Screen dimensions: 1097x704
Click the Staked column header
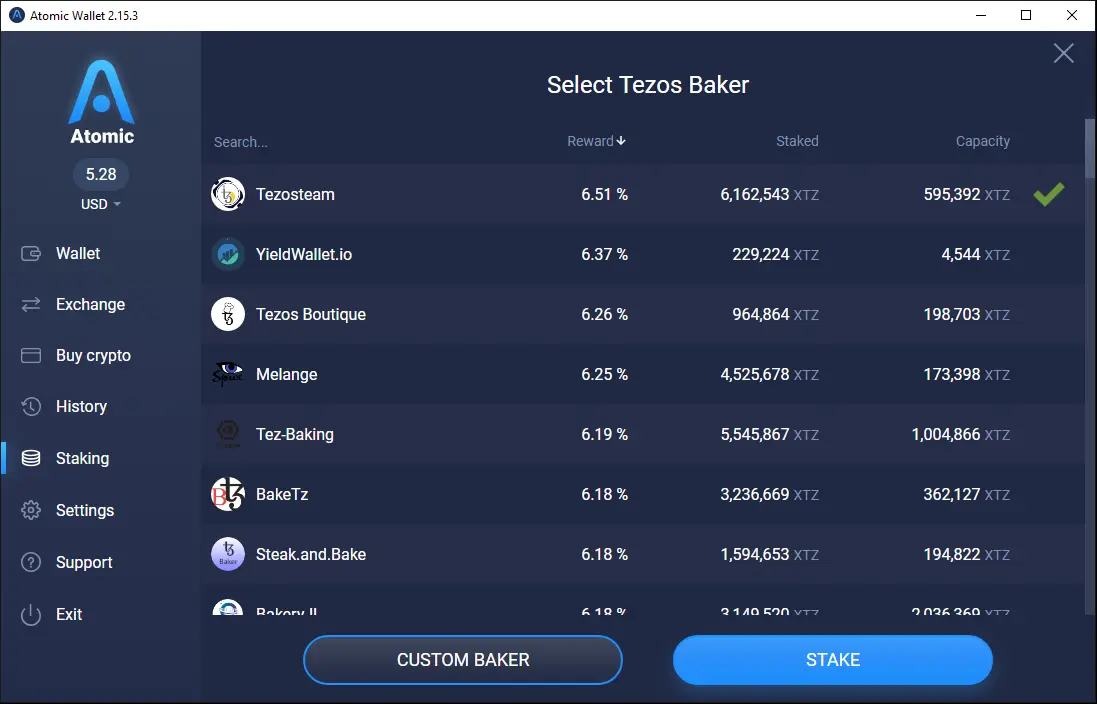click(x=797, y=141)
